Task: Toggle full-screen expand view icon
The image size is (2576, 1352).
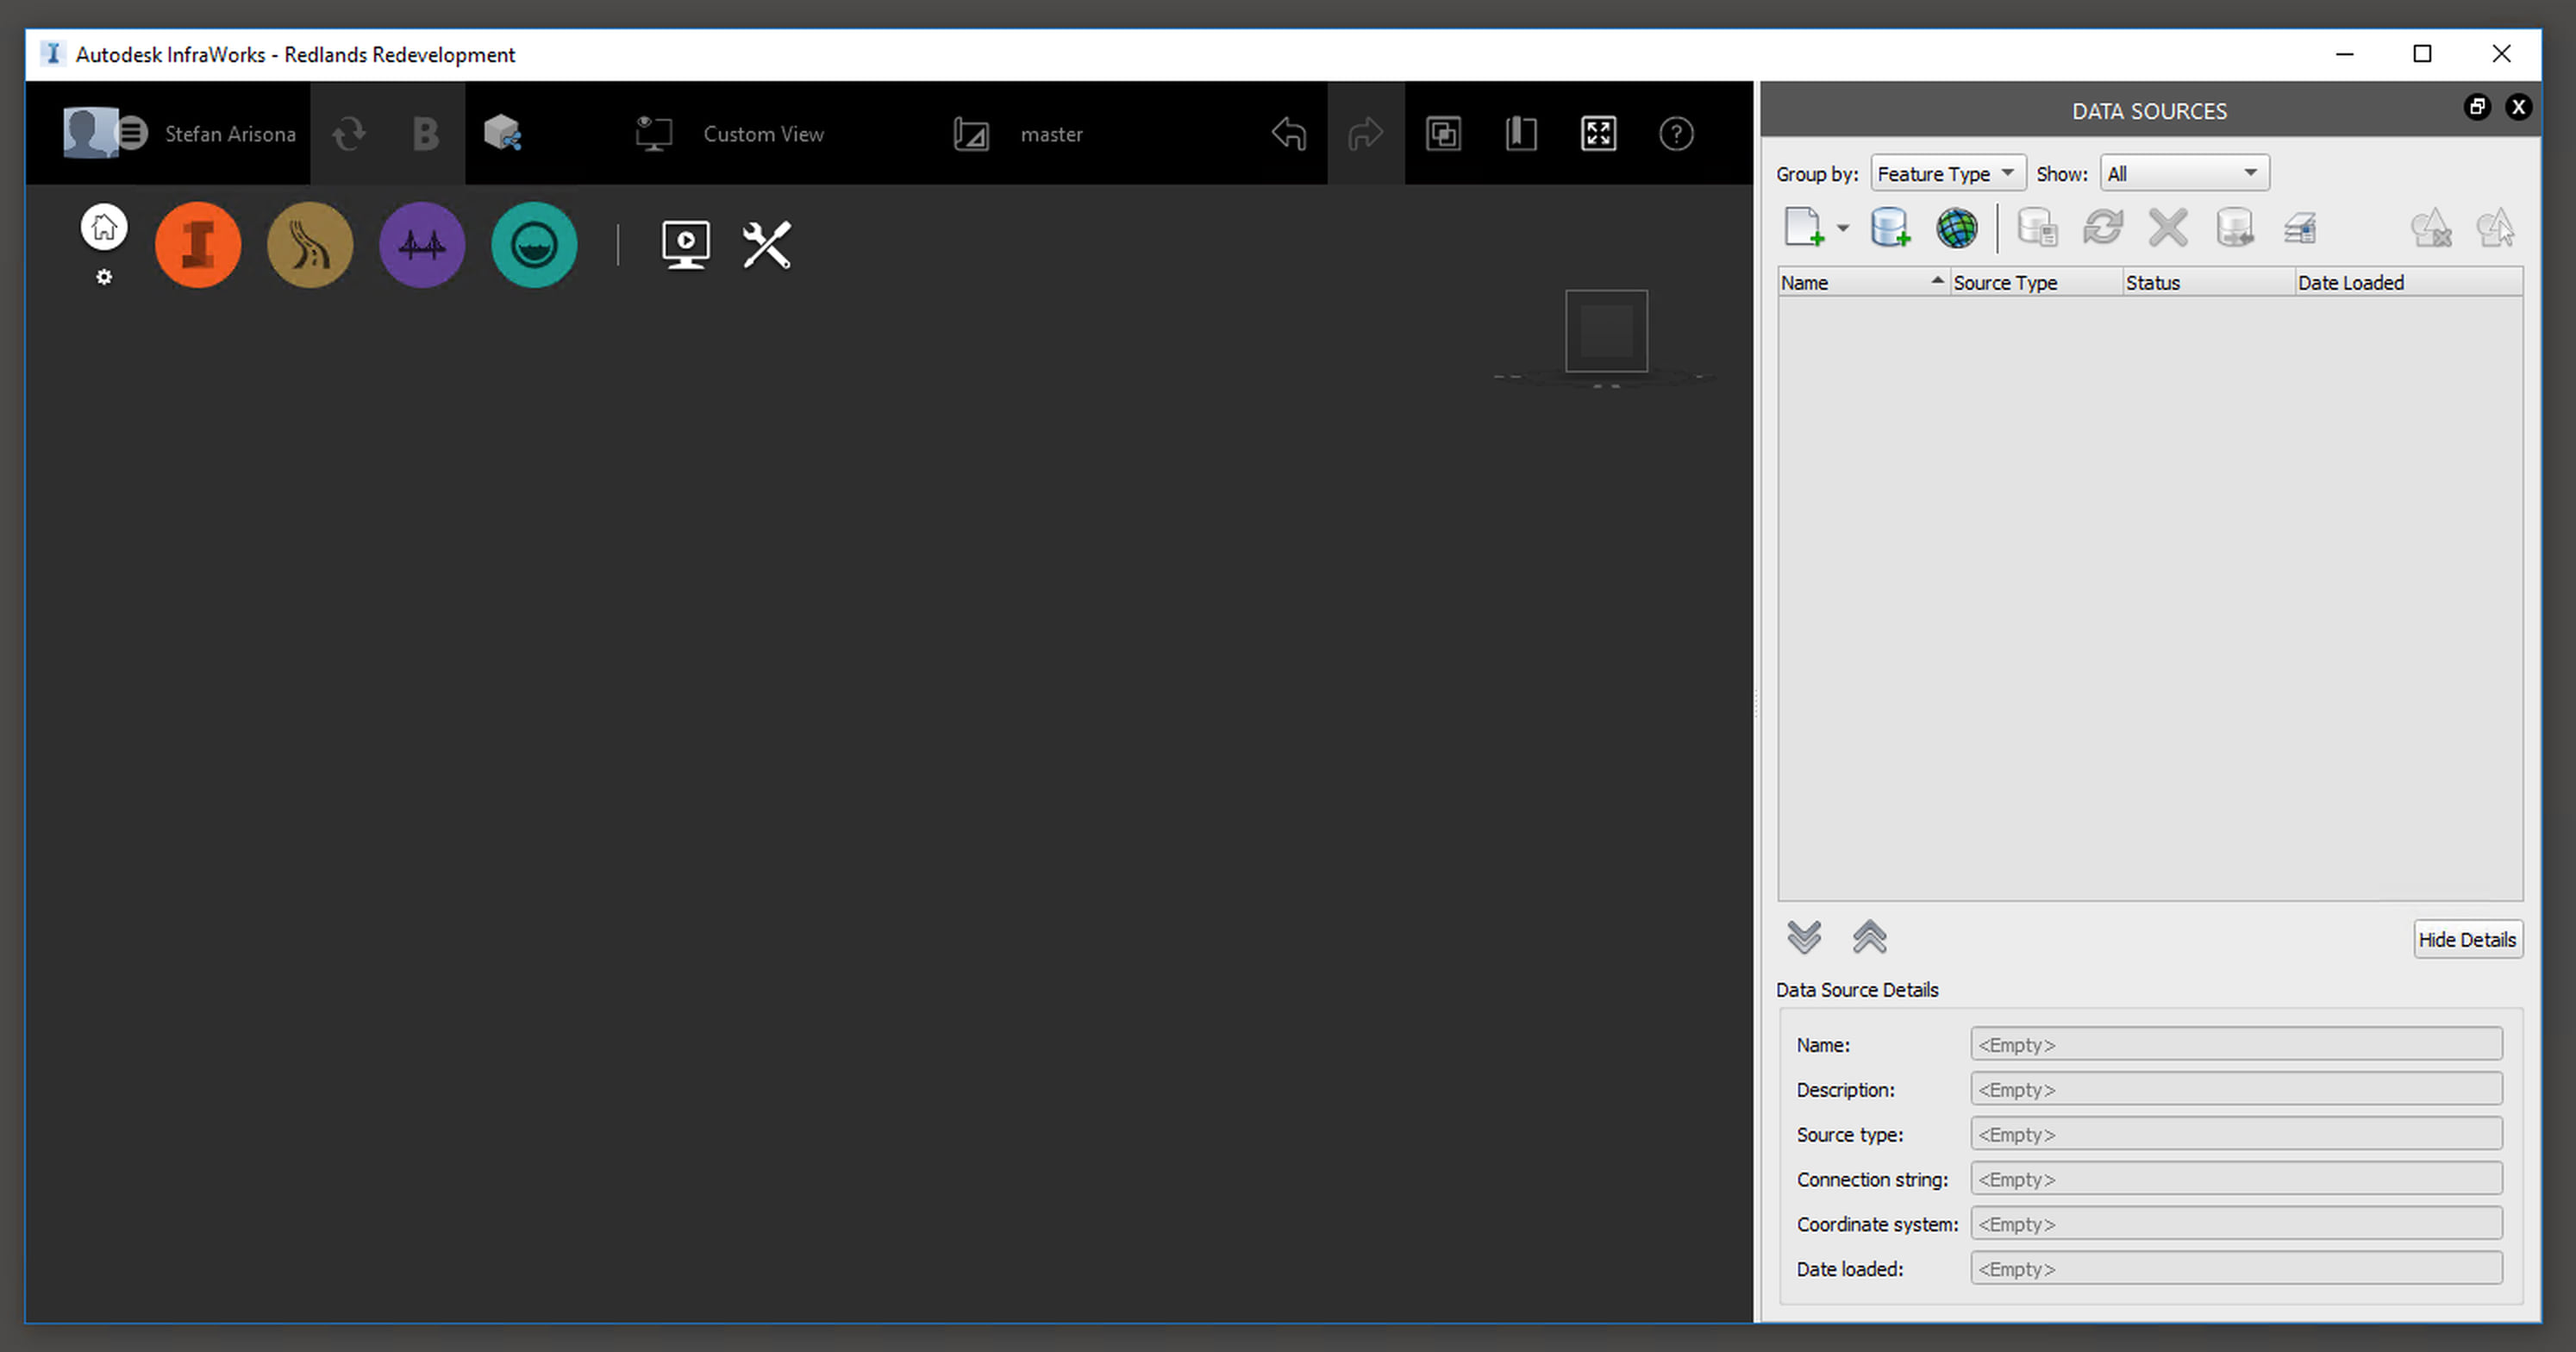Action: [1598, 134]
